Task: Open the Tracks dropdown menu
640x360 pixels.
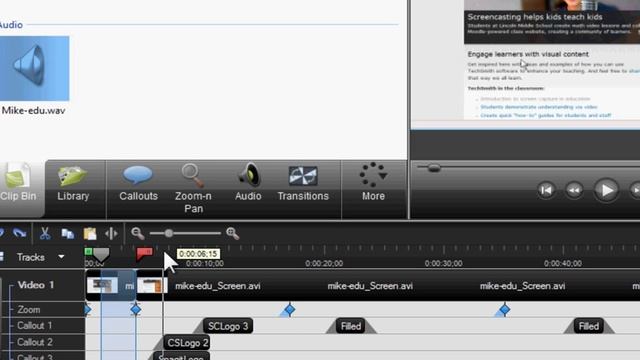Action: coord(61,257)
